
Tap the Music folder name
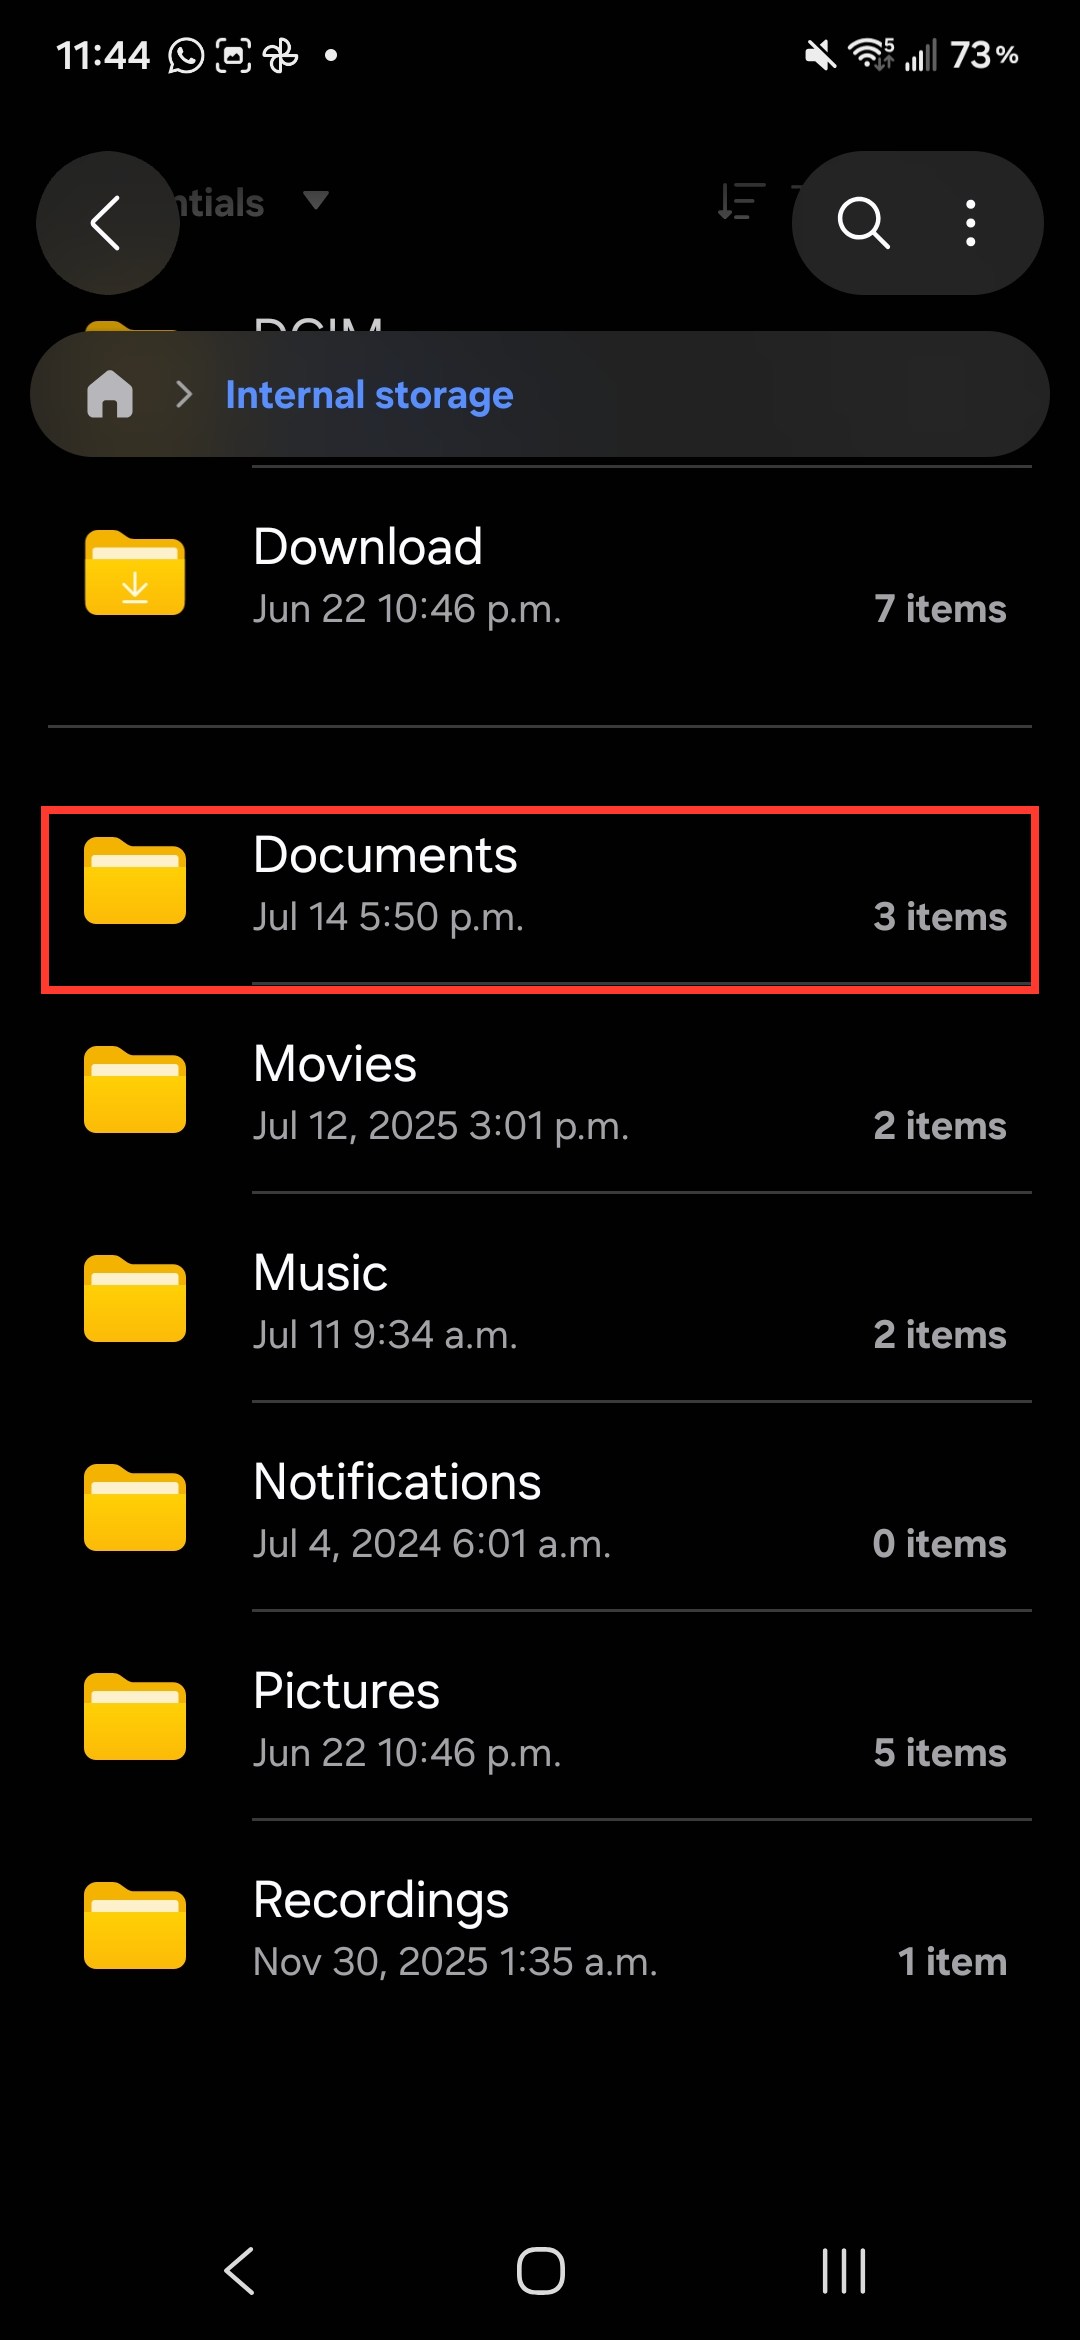tap(320, 1273)
